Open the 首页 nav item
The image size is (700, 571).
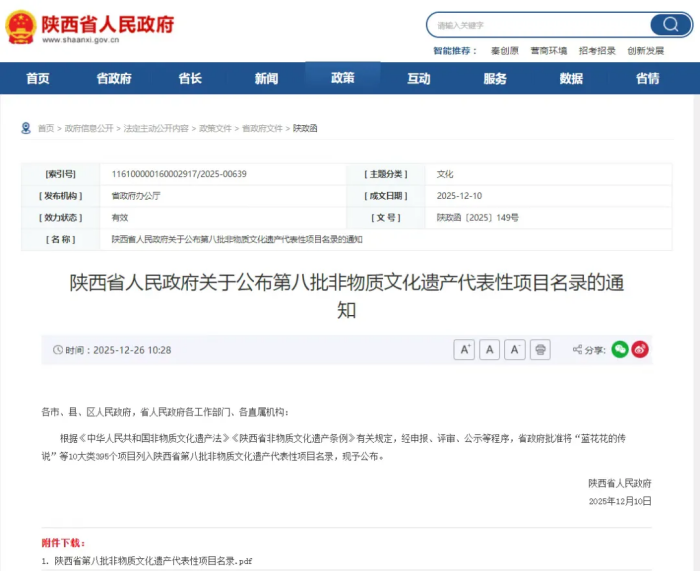tap(38, 79)
